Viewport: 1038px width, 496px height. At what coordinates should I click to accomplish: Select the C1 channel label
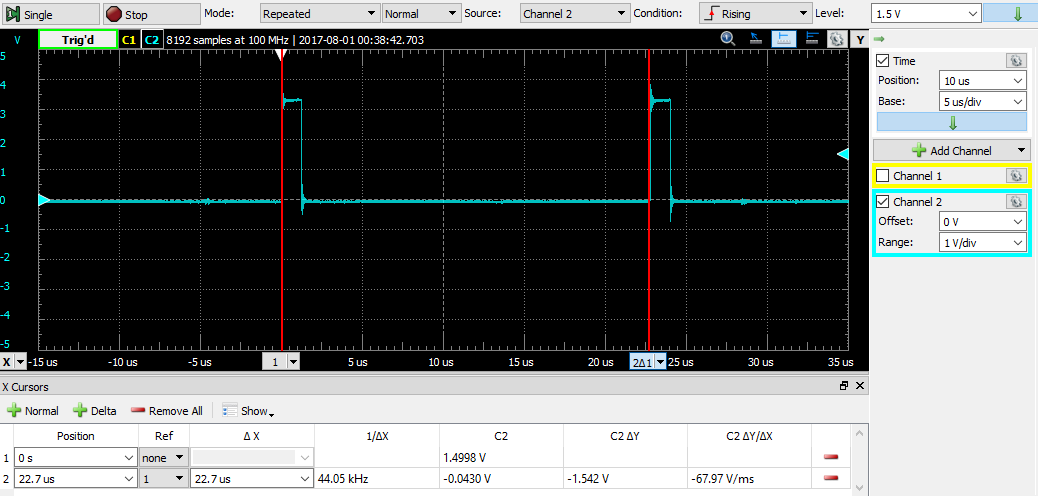(128, 40)
